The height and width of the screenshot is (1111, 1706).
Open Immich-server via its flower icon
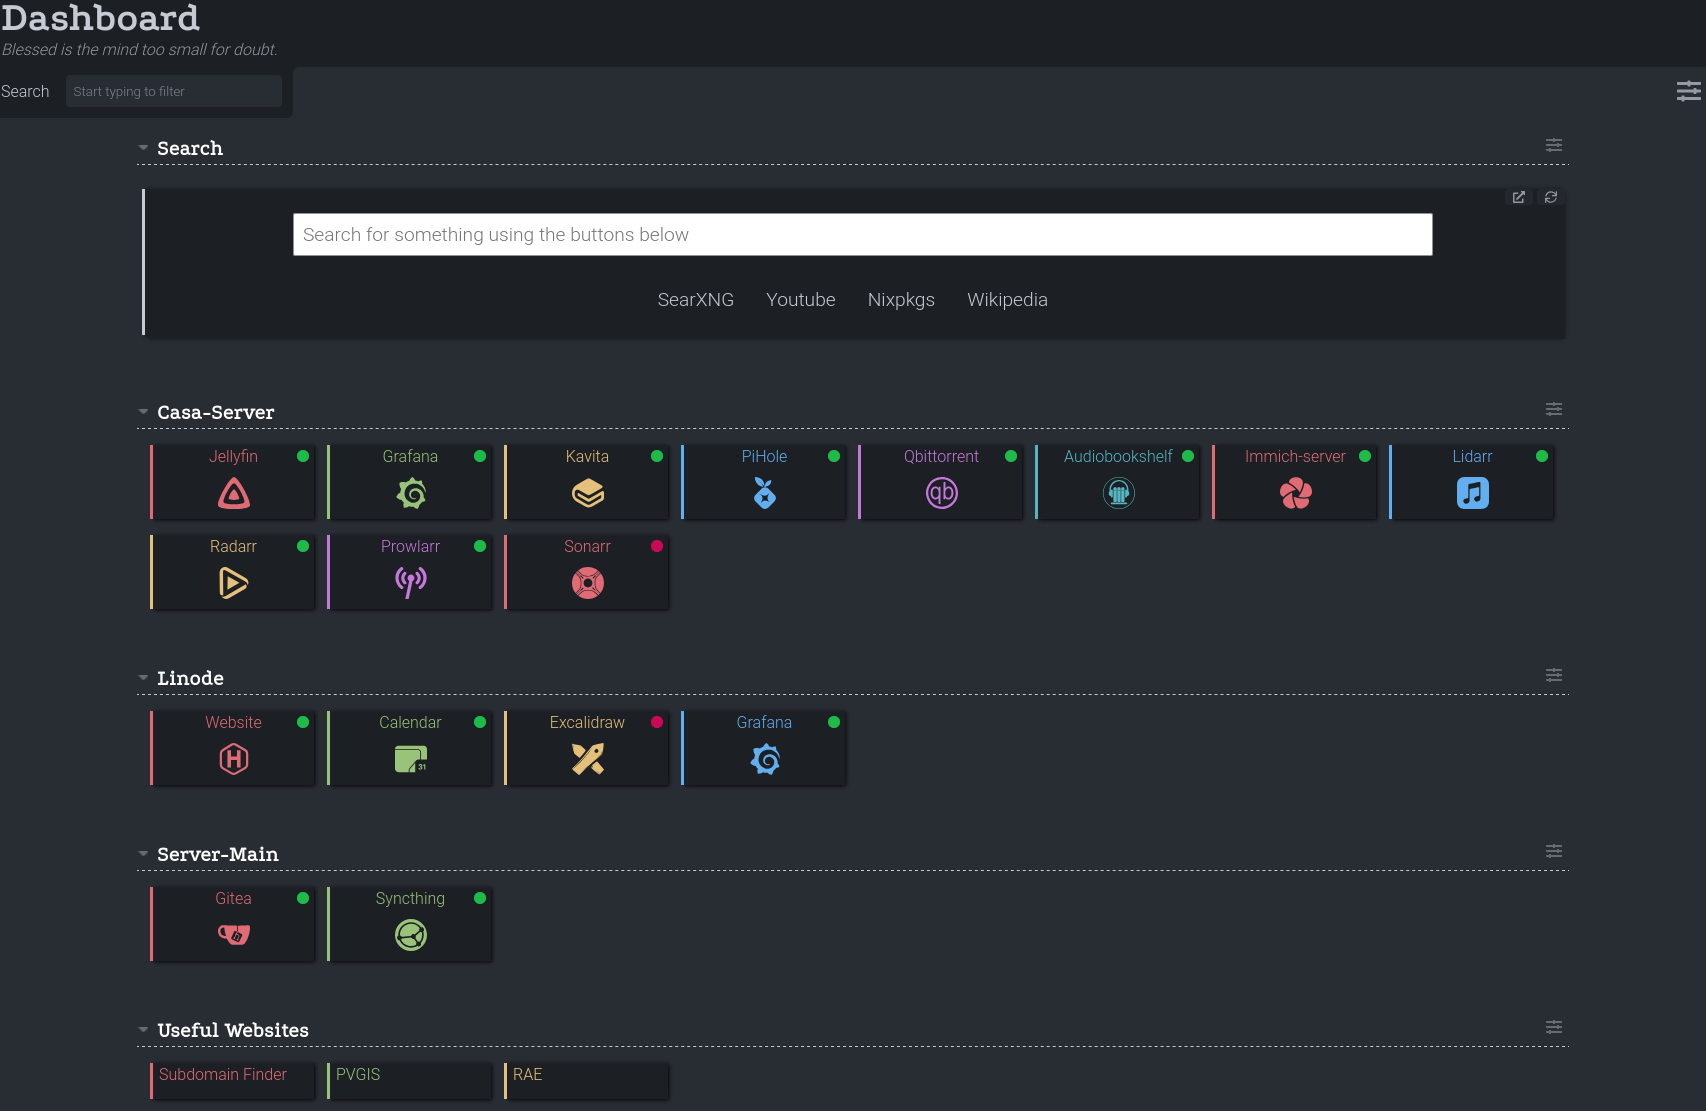click(x=1294, y=492)
